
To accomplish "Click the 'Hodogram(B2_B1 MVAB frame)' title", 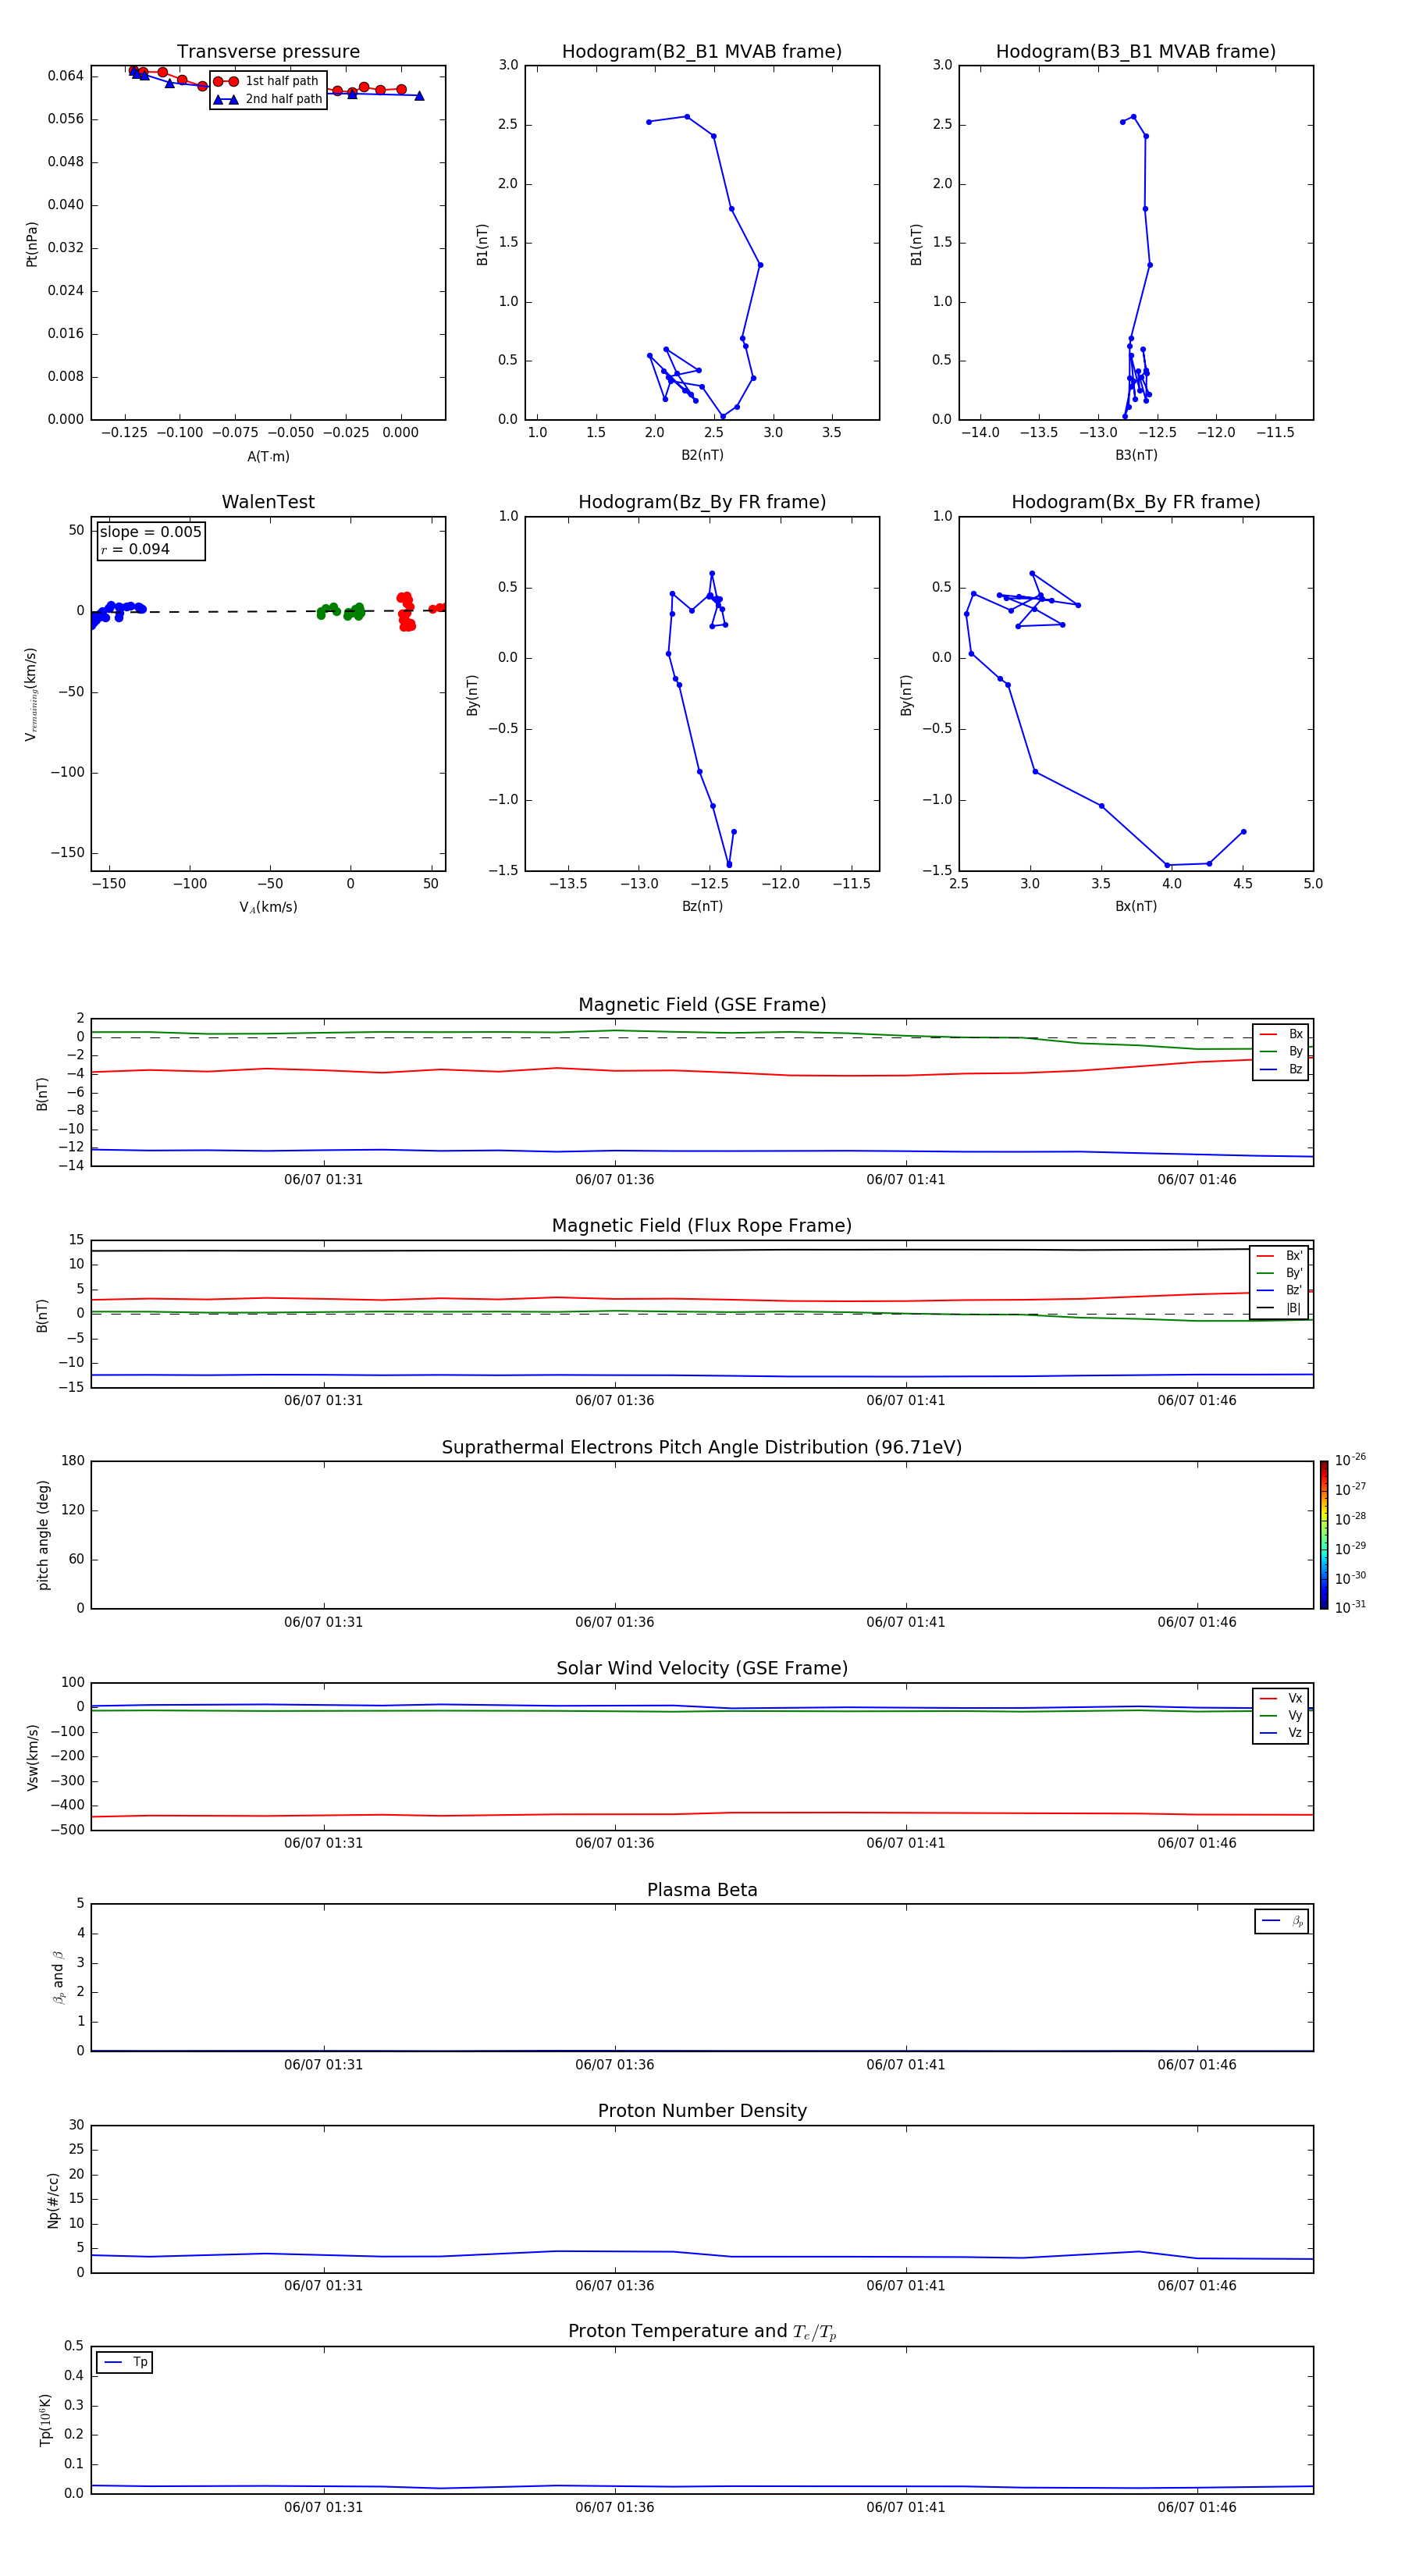I will tap(702, 52).
